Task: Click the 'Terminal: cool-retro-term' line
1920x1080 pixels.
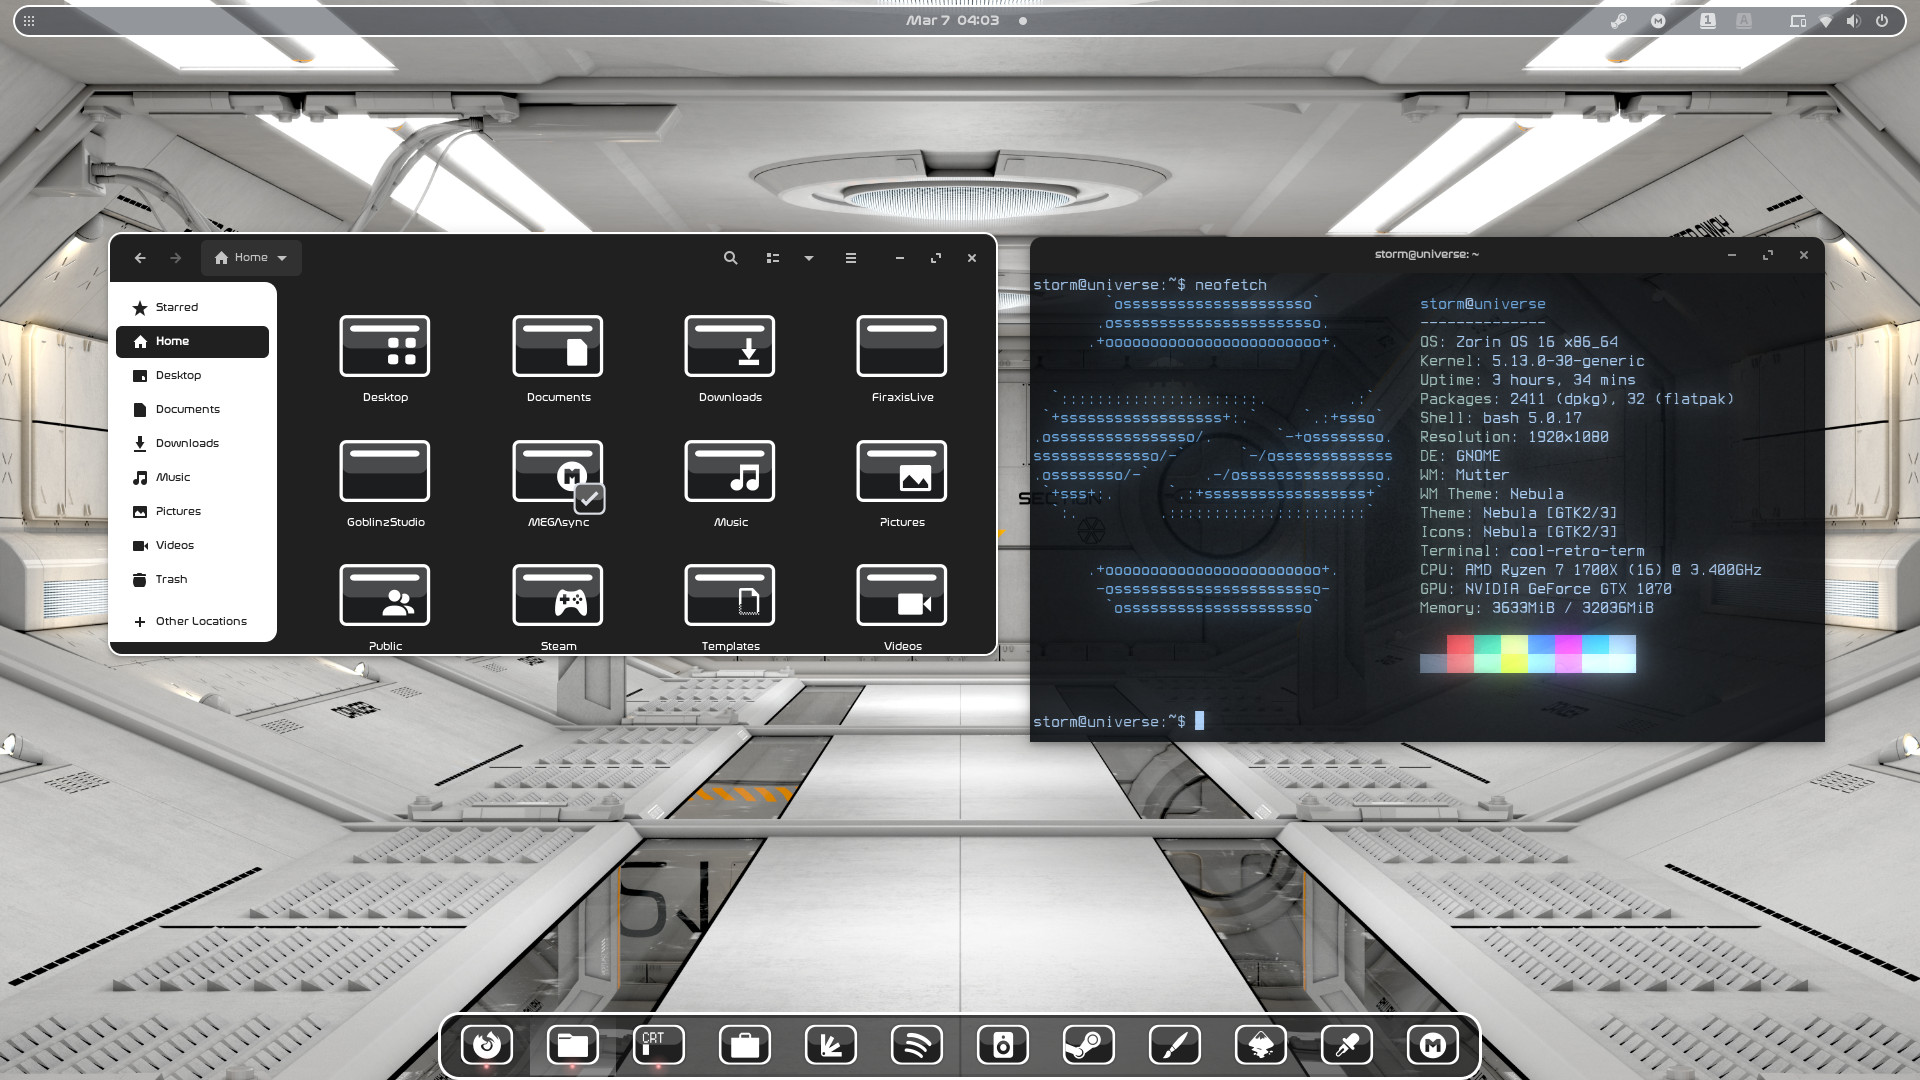Action: pyautogui.click(x=1532, y=551)
